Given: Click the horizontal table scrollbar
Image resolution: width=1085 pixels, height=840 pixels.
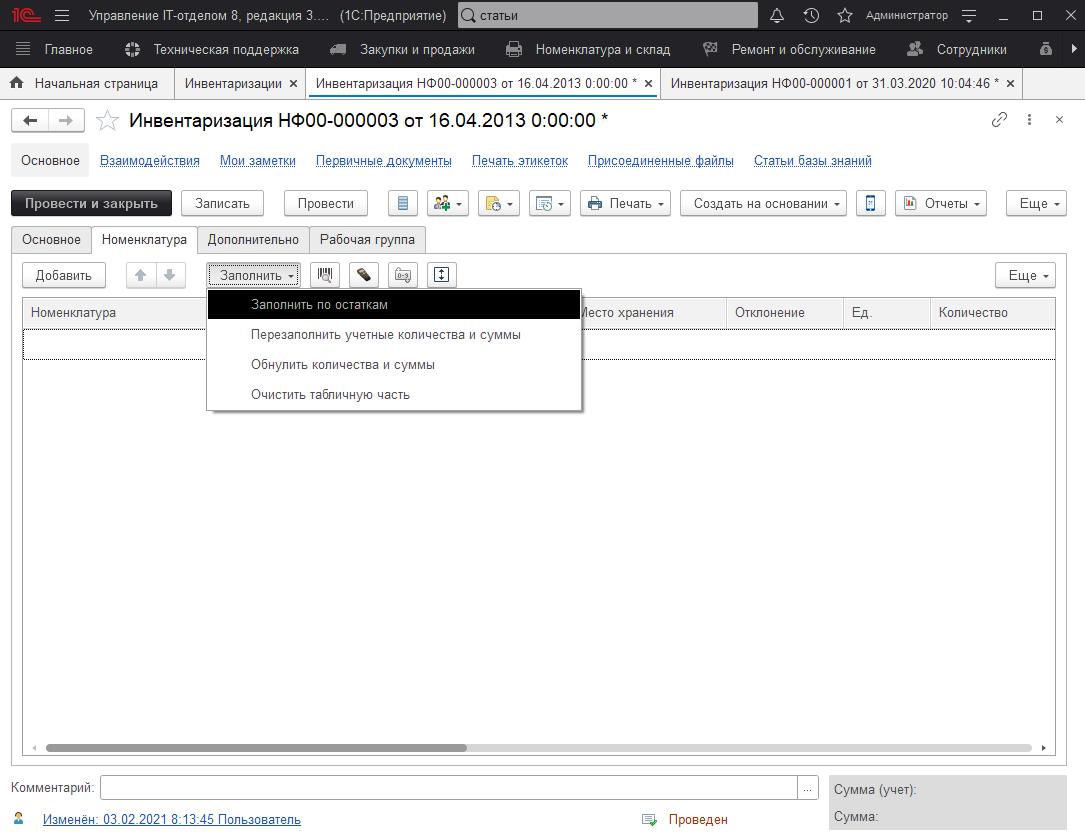Looking at the screenshot, I should point(256,748).
